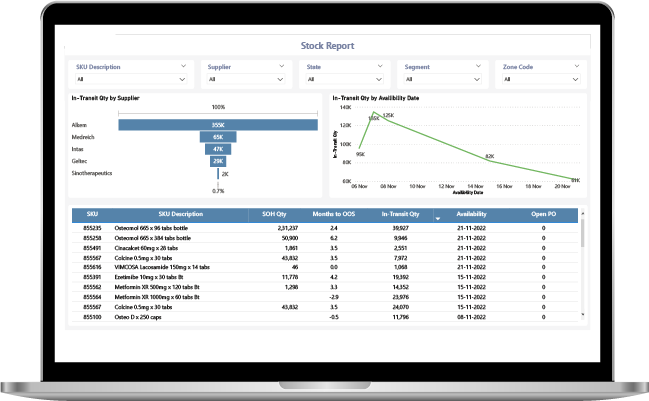Click SKU cell 855235
Screen dimensions: 649x401
[92, 228]
